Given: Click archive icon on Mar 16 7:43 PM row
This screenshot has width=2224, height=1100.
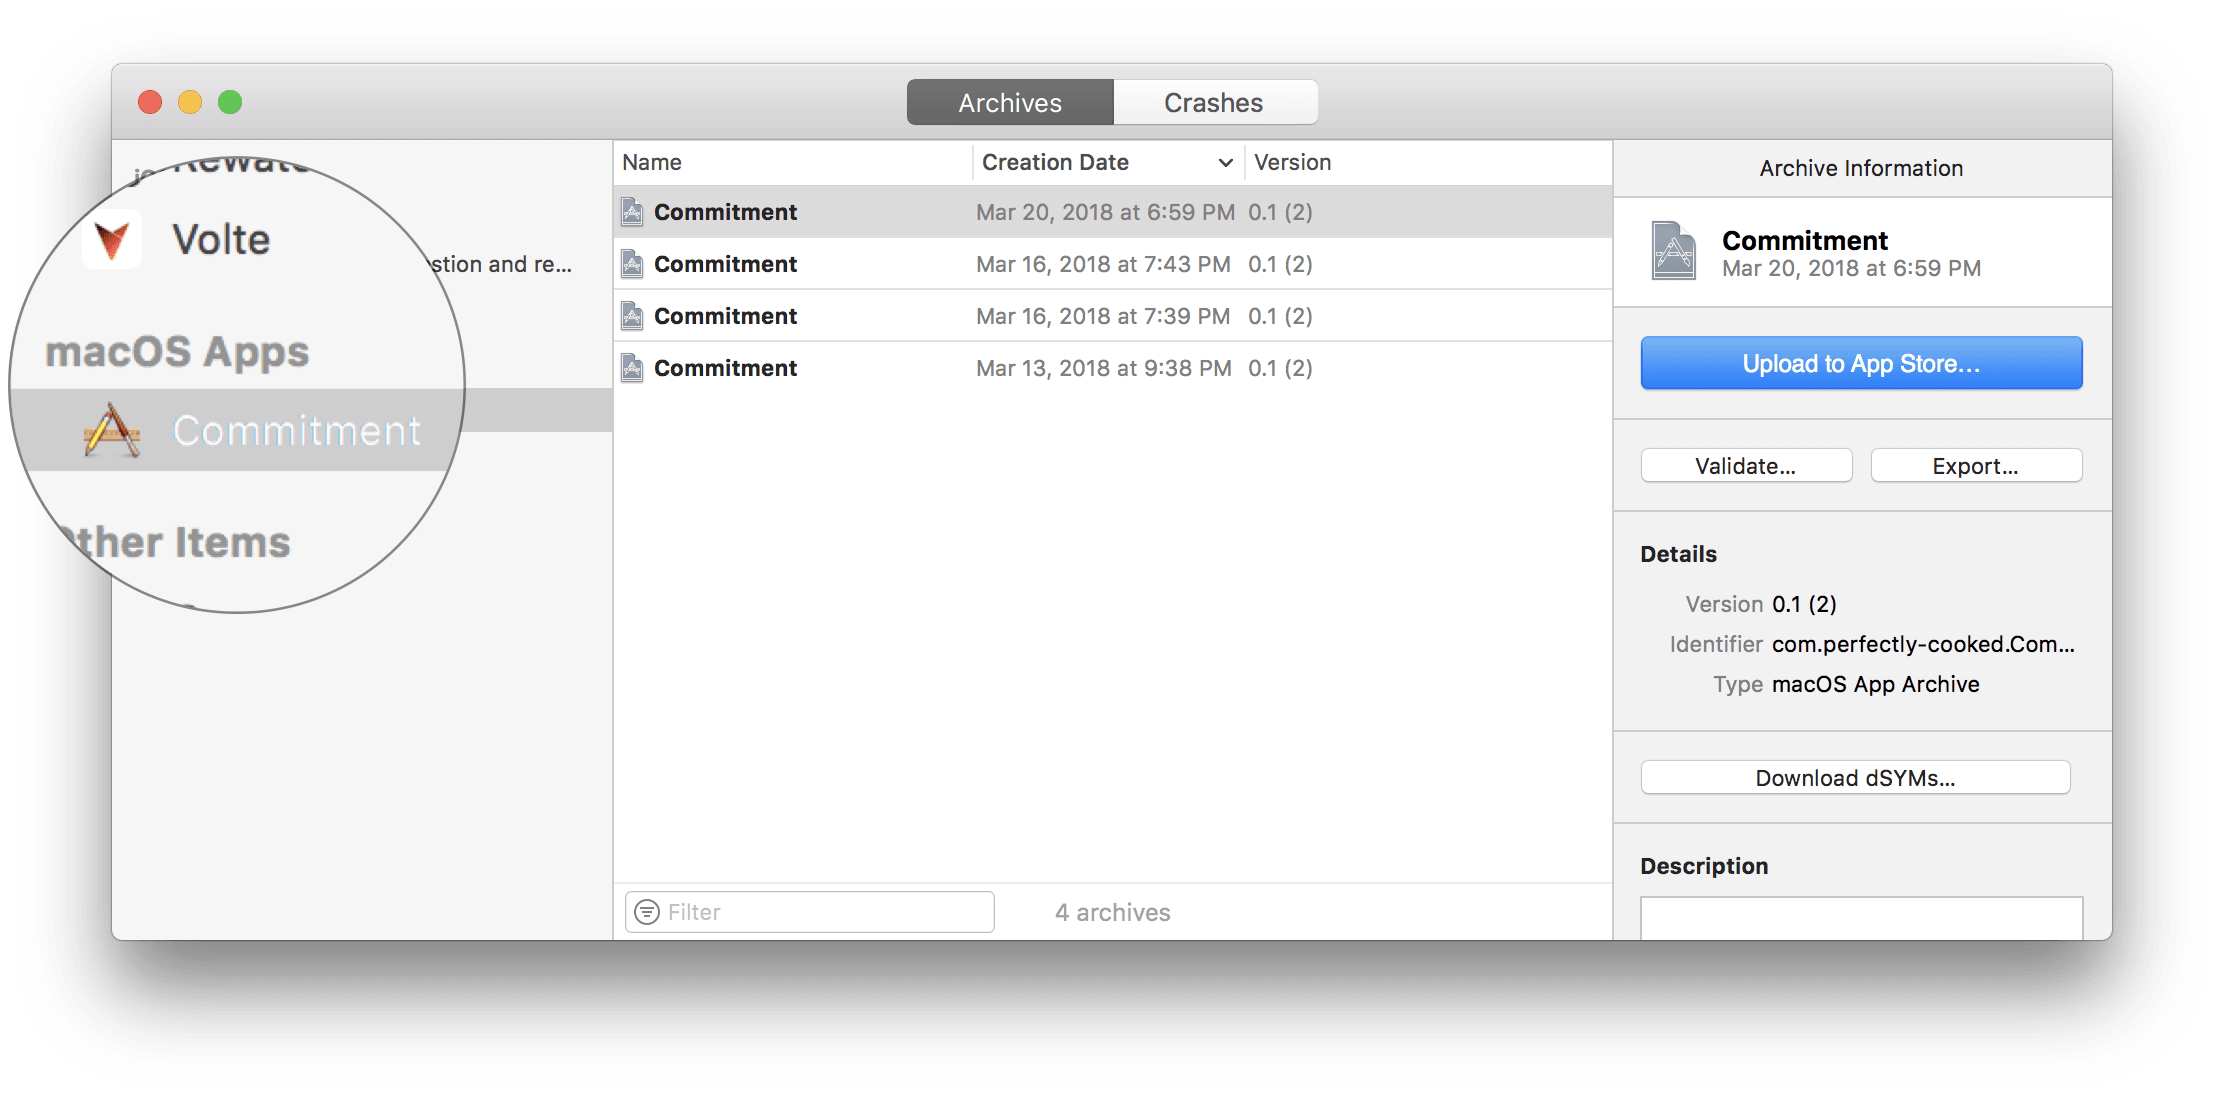Looking at the screenshot, I should coord(632,264).
